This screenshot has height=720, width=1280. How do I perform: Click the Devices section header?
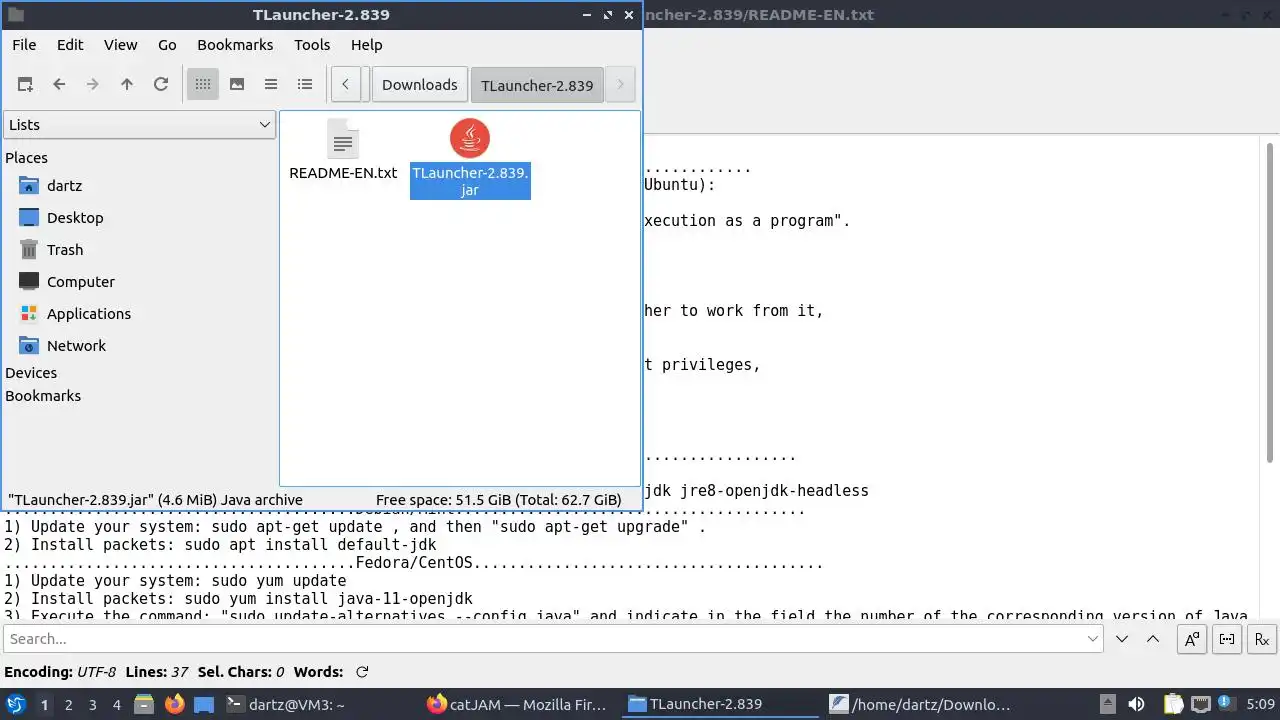pos(31,373)
